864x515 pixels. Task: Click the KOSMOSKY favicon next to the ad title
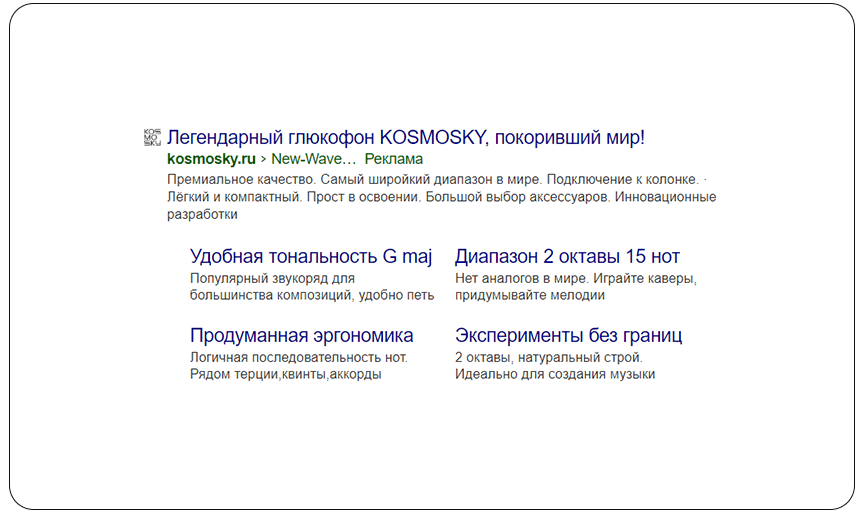pos(152,137)
